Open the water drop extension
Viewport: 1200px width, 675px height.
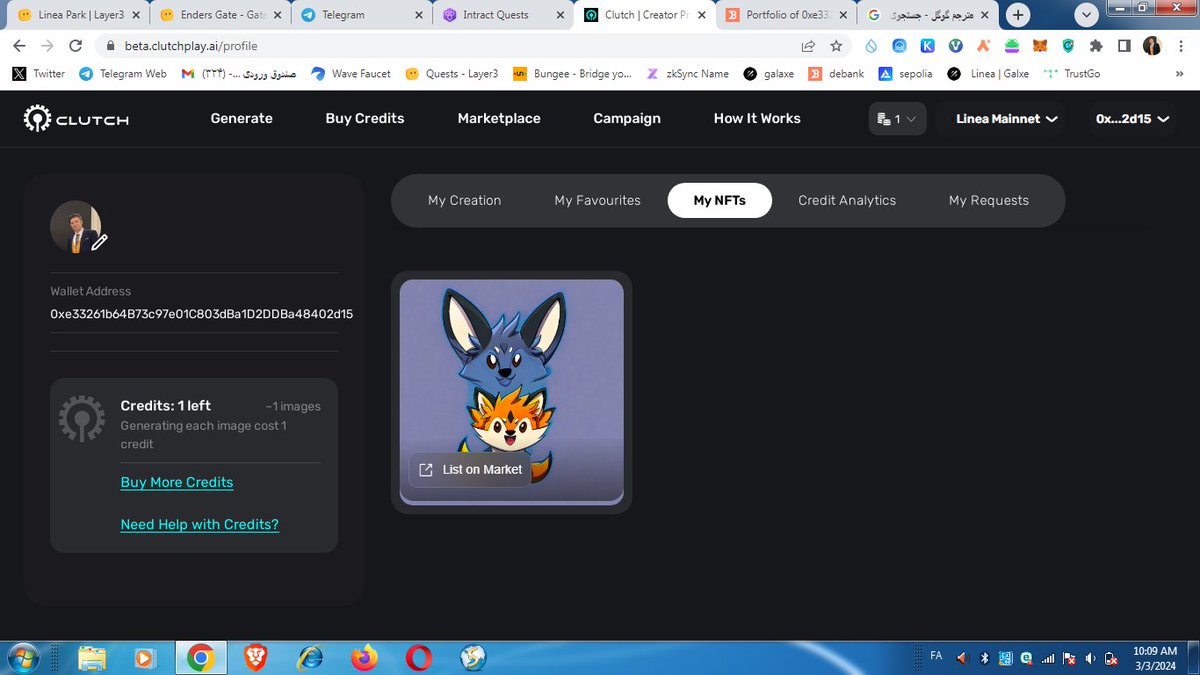click(872, 46)
